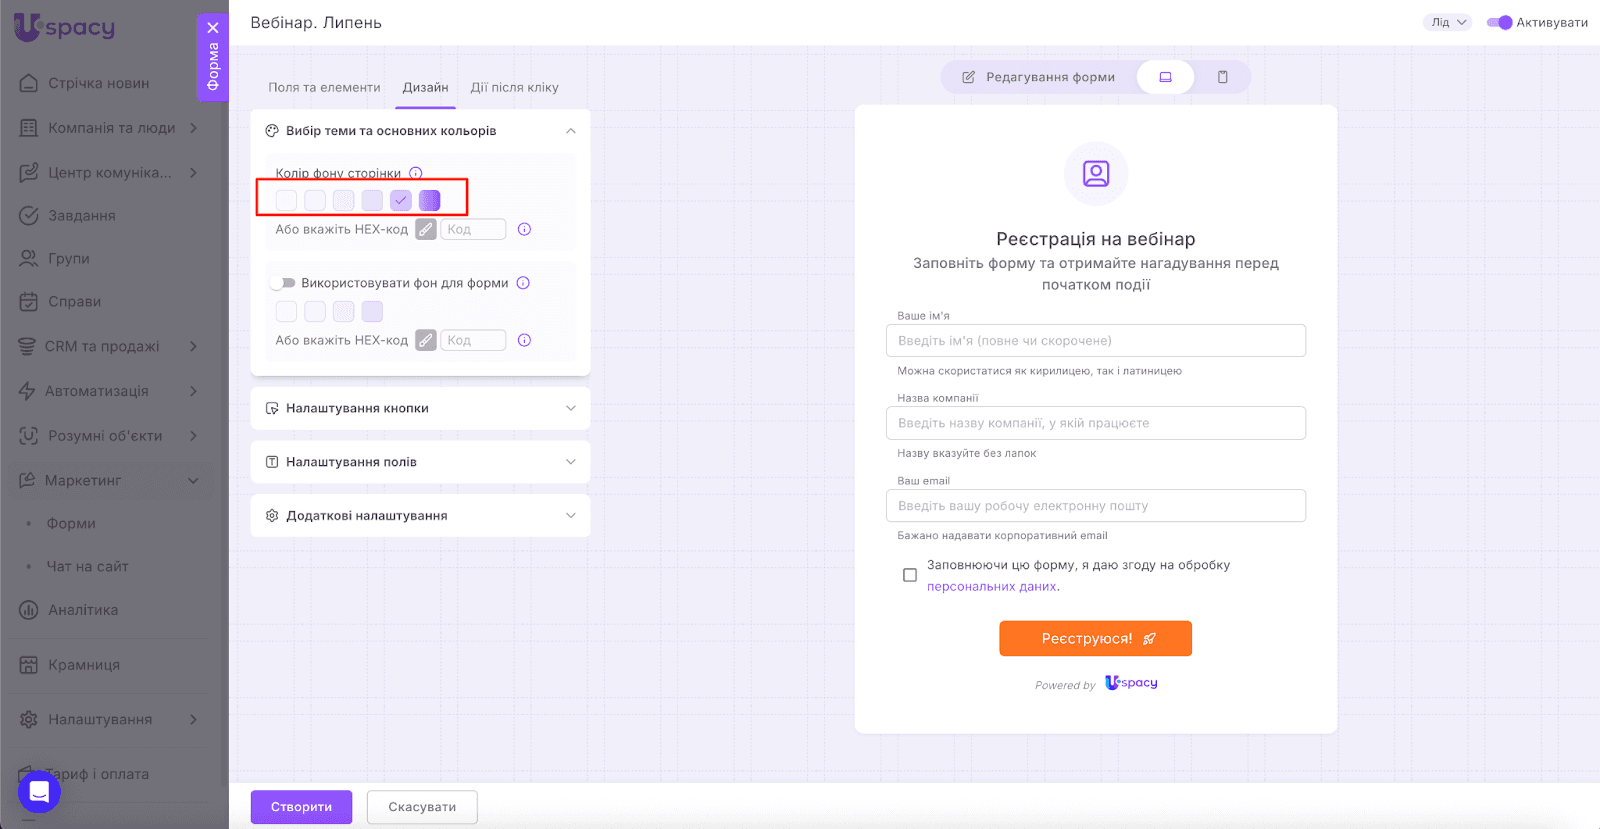Open the Лід dropdown
The width and height of the screenshot is (1600, 829).
(x=1447, y=22)
